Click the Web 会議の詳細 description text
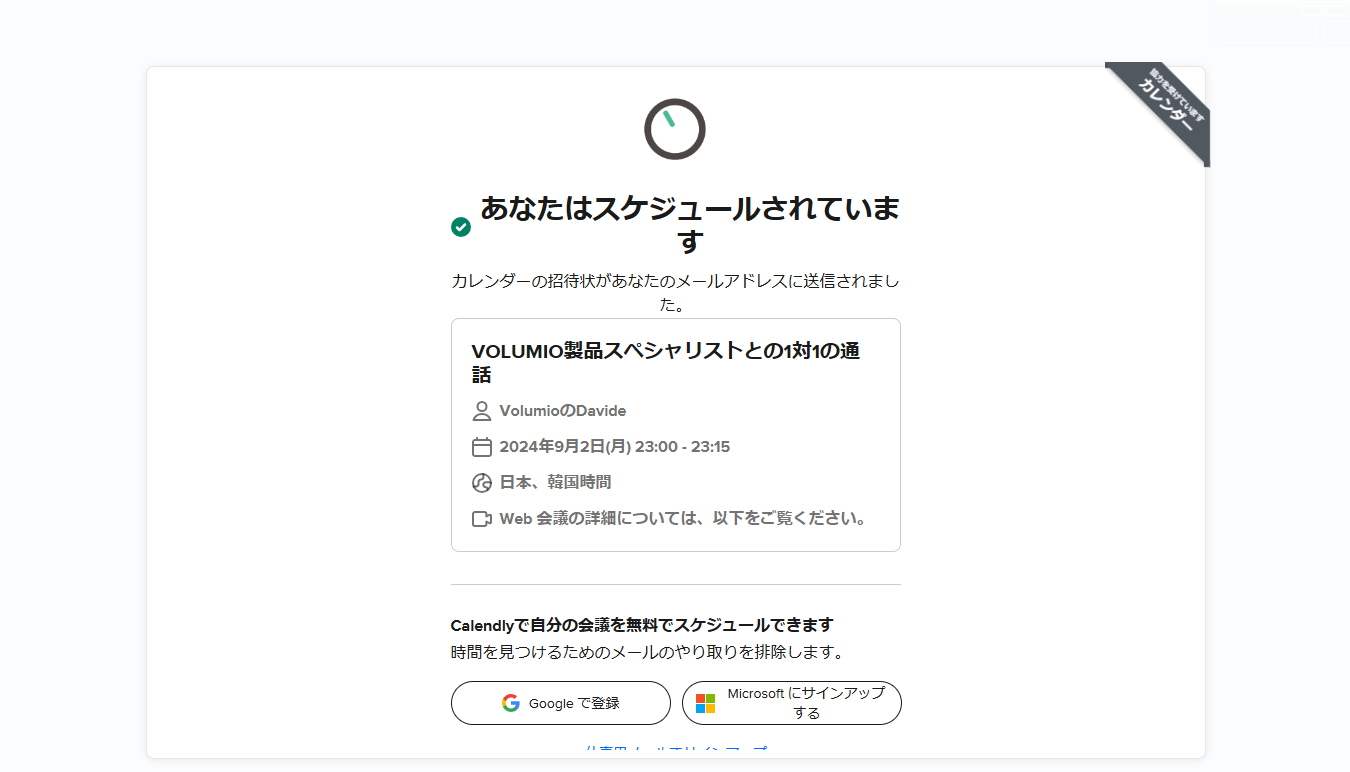Screen dimensions: 1350x772 (x=683, y=519)
